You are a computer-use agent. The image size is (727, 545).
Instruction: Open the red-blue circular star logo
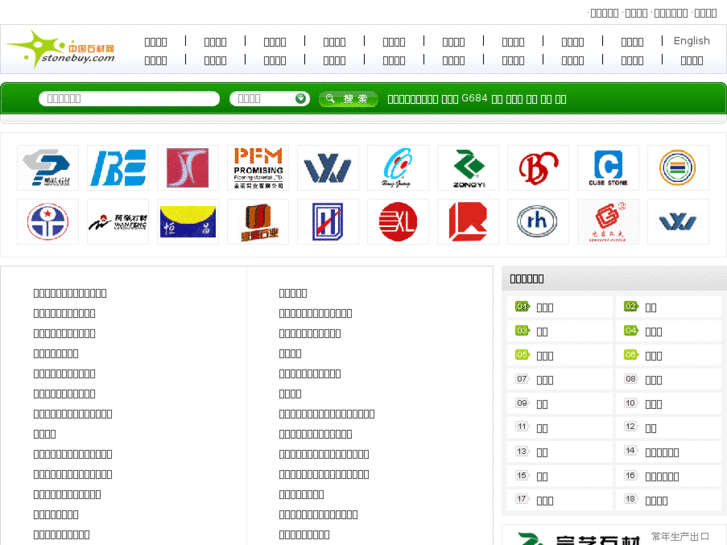48,222
